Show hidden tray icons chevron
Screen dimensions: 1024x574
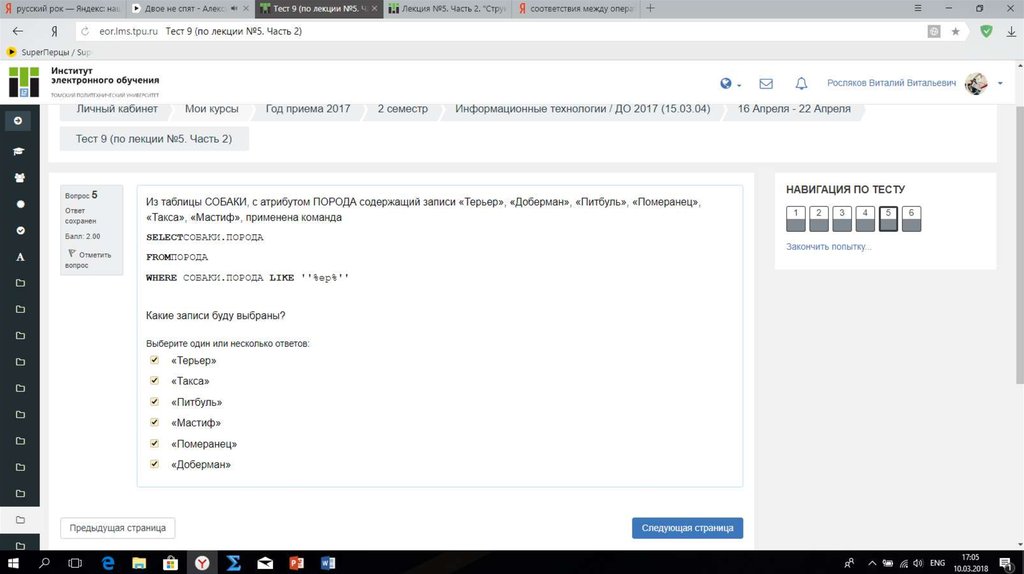[x=872, y=563]
